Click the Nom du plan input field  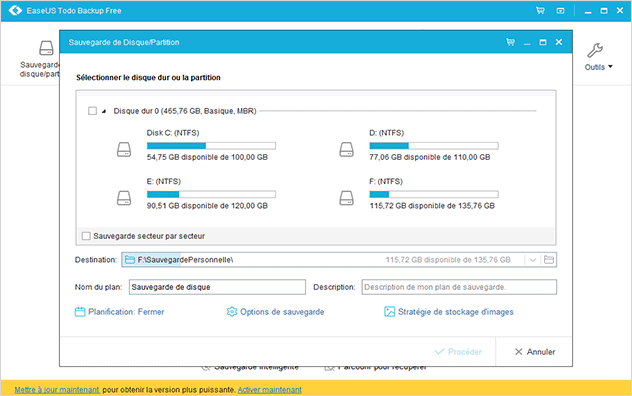click(x=217, y=287)
